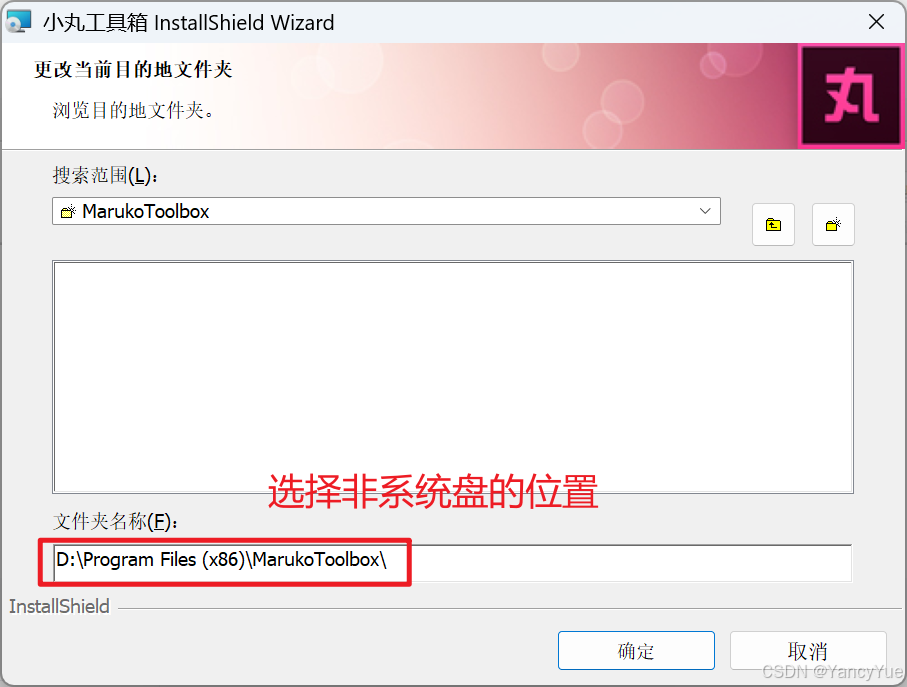Image resolution: width=907 pixels, height=687 pixels.
Task: Close the InstallShield Wizard window
Action: (x=876, y=22)
